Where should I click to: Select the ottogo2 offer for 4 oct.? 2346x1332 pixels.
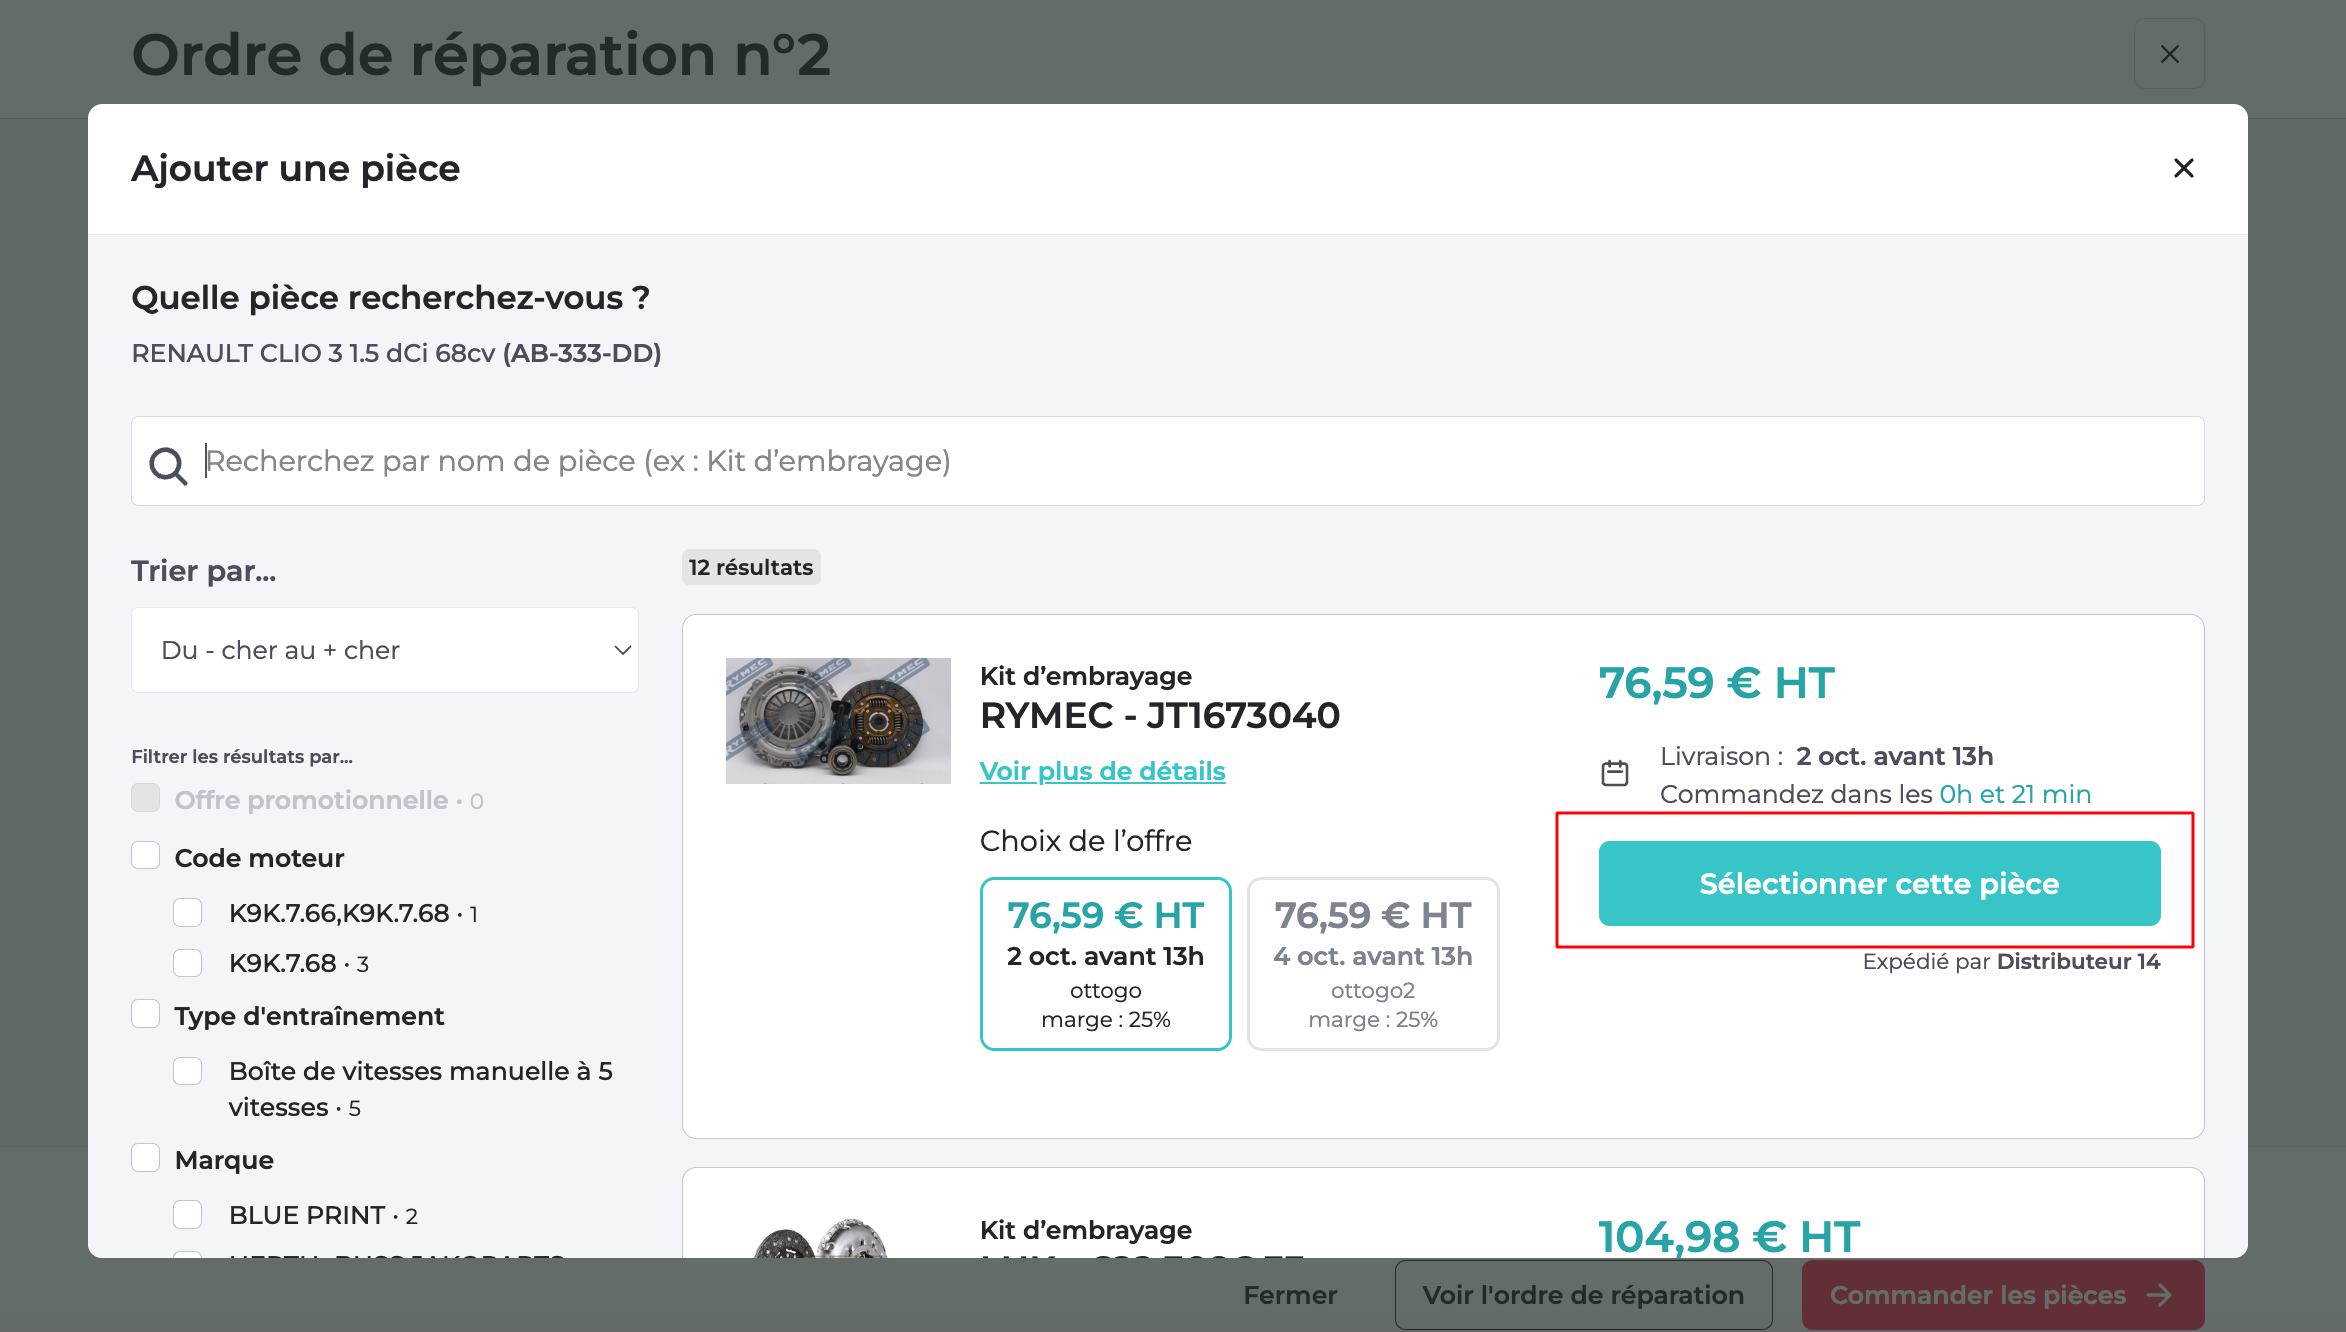click(x=1373, y=963)
